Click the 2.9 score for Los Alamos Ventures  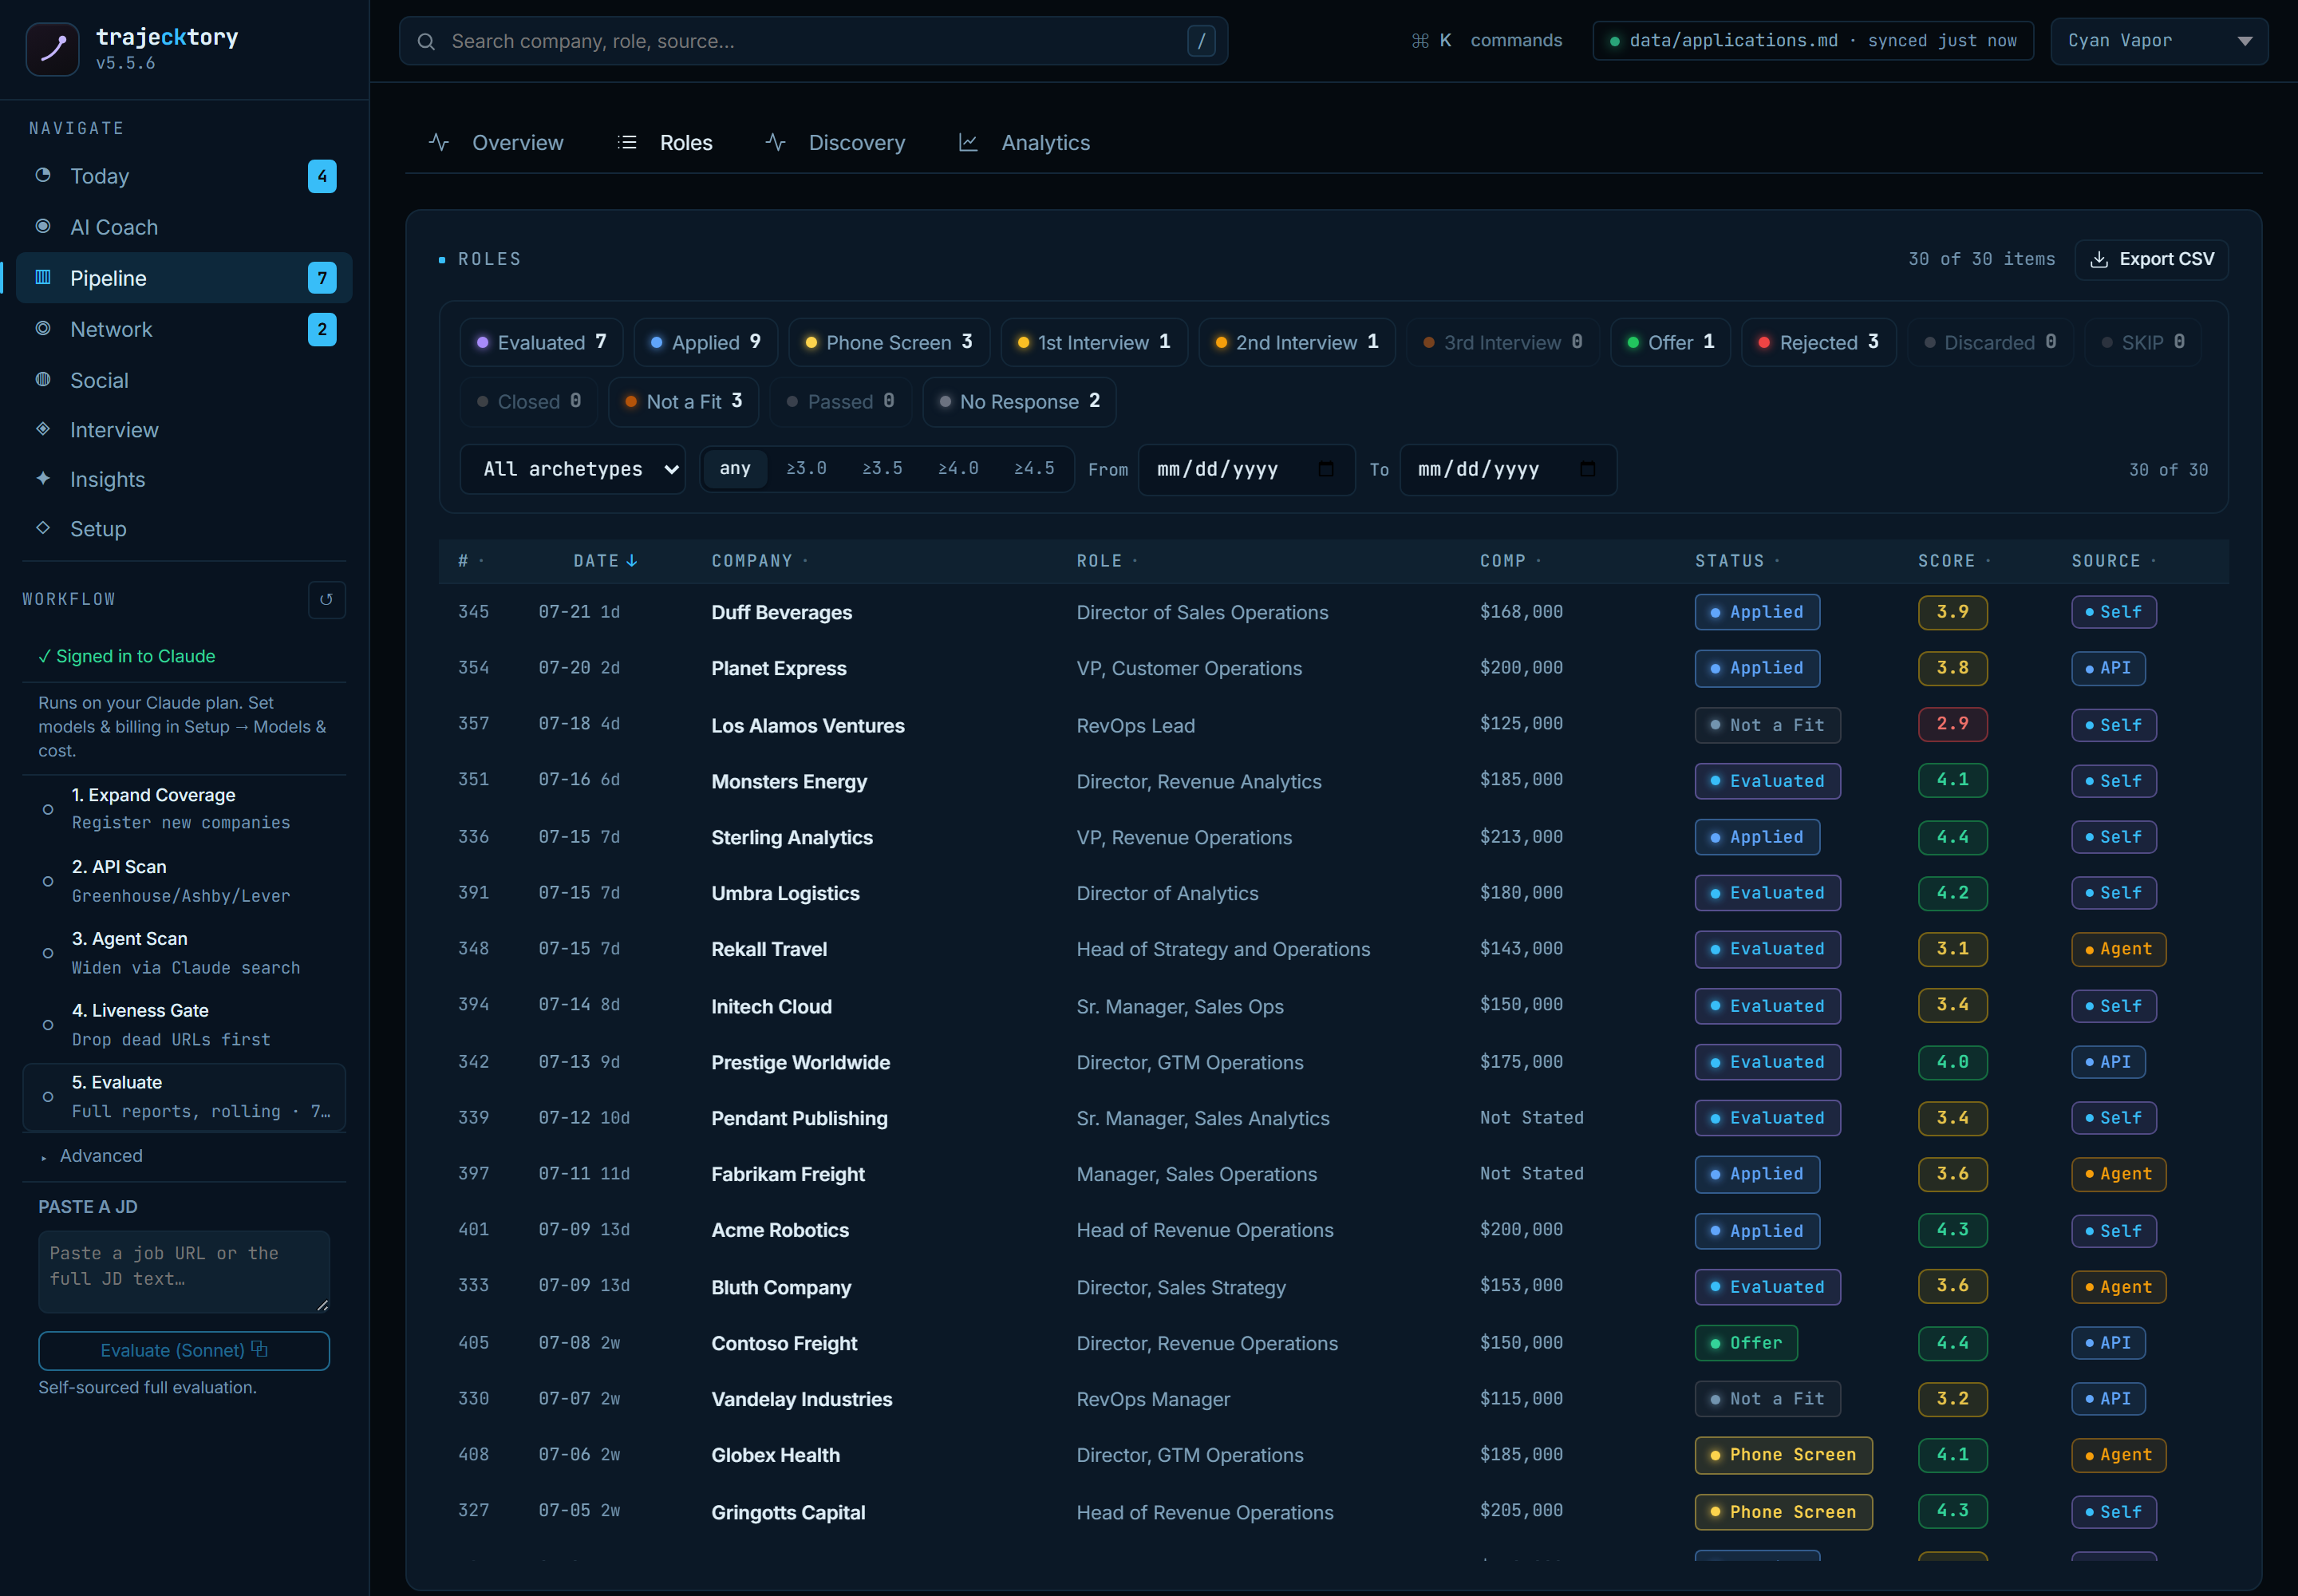pos(1952,724)
